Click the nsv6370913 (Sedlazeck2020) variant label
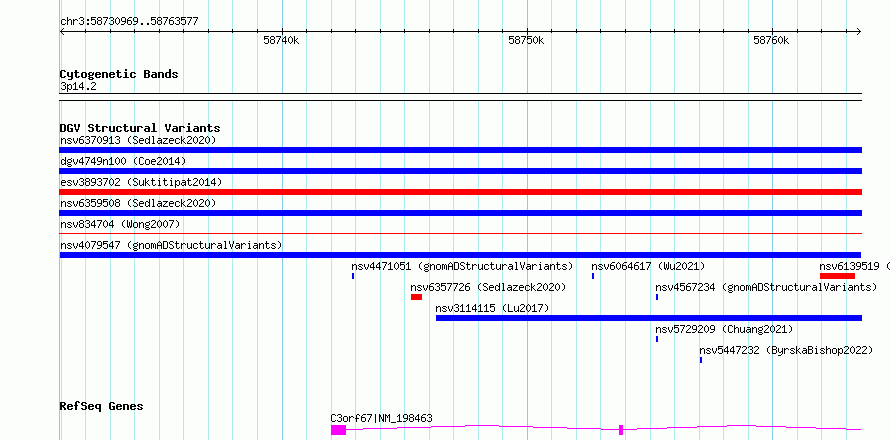 (x=138, y=140)
